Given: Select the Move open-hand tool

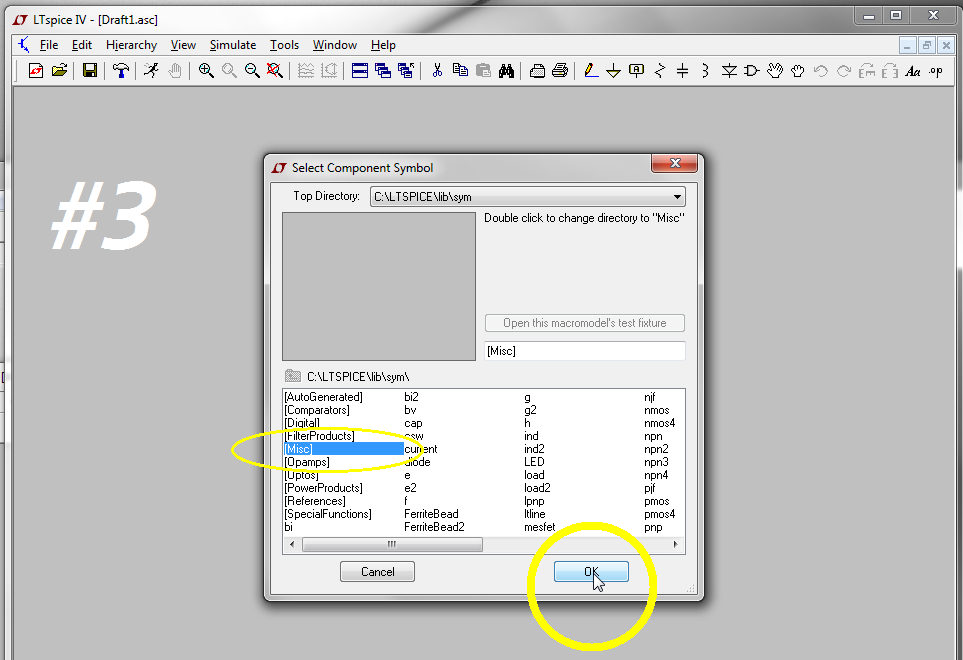Looking at the screenshot, I should click(775, 71).
